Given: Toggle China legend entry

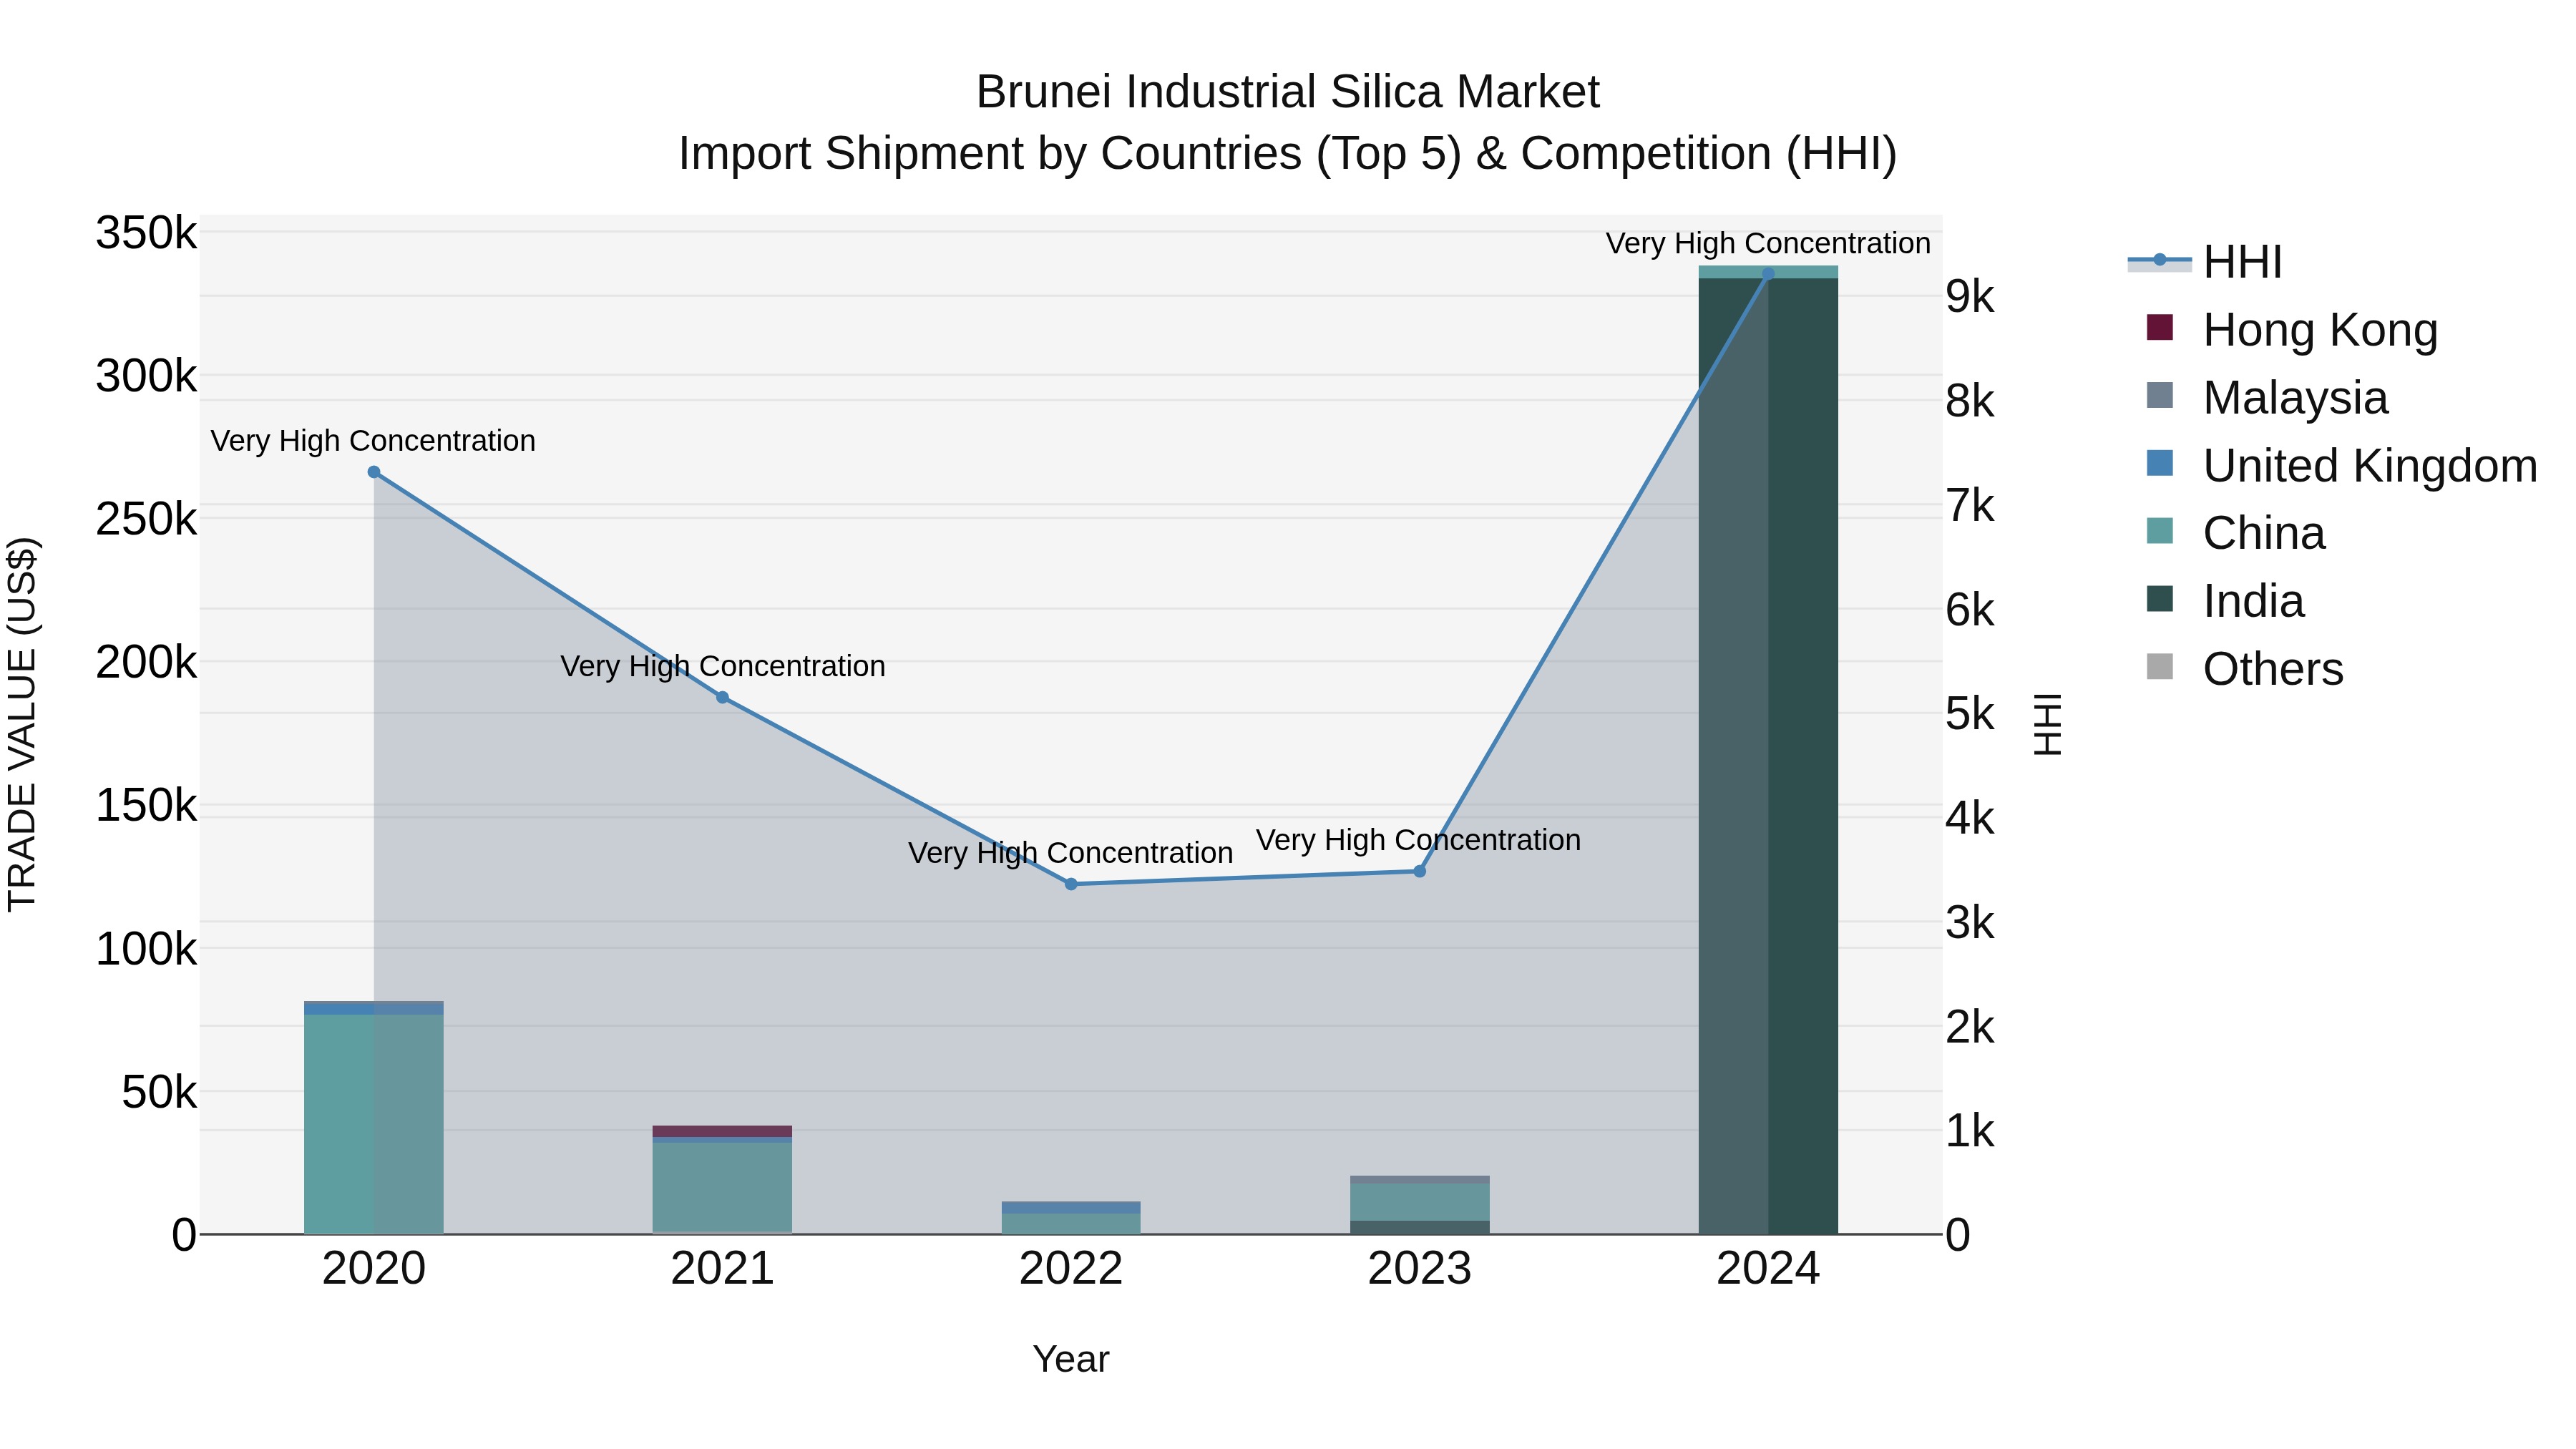Looking at the screenshot, I should [x=2236, y=533].
